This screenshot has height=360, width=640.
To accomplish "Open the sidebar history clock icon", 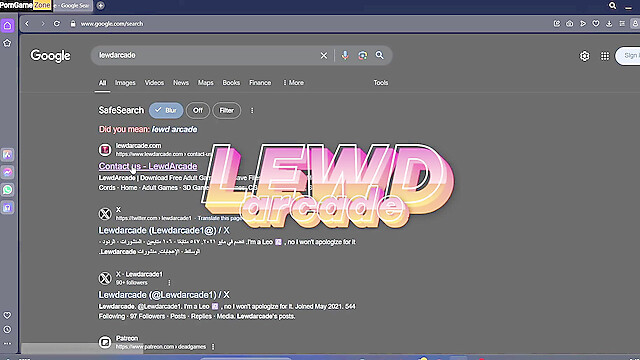I will pos(7,329).
